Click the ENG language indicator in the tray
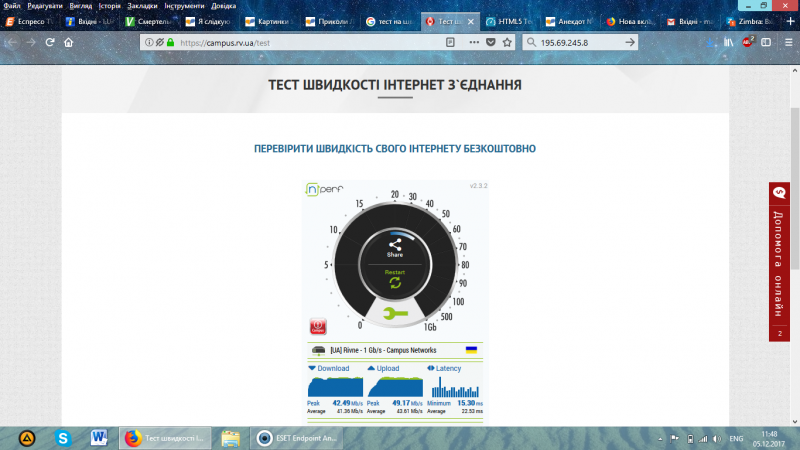Screen dimensions: 800x450 (x=735, y=439)
